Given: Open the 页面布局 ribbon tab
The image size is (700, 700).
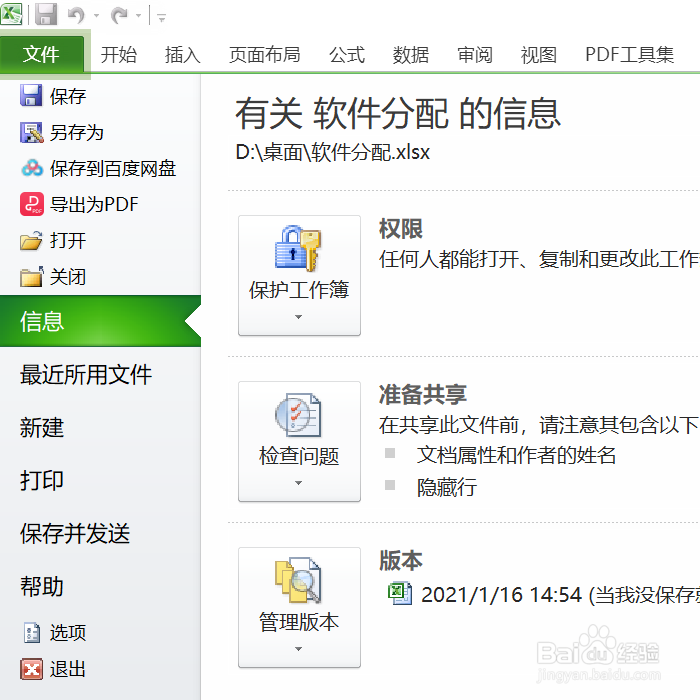Looking at the screenshot, I should (265, 55).
